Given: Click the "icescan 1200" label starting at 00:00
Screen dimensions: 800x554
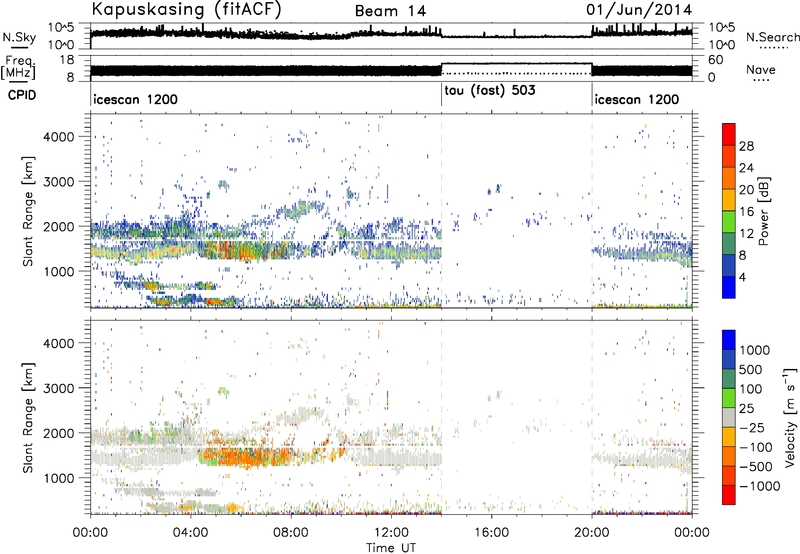Looking at the screenshot, I should point(135,99).
